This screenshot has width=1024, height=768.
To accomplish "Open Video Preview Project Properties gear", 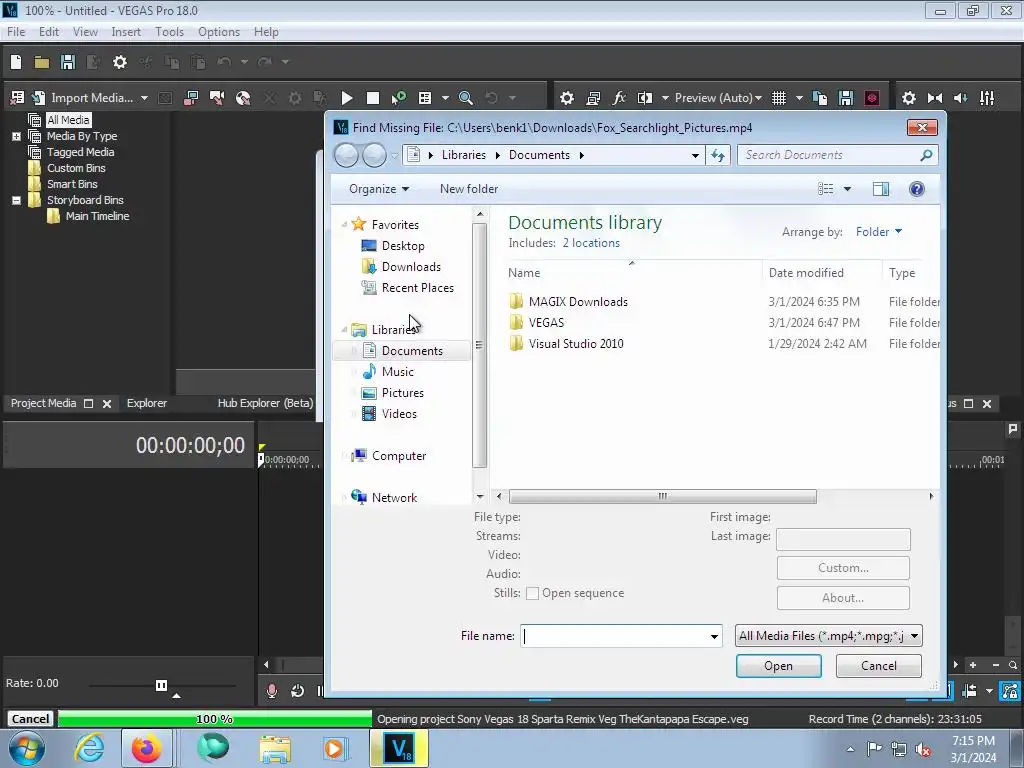I will [x=567, y=98].
